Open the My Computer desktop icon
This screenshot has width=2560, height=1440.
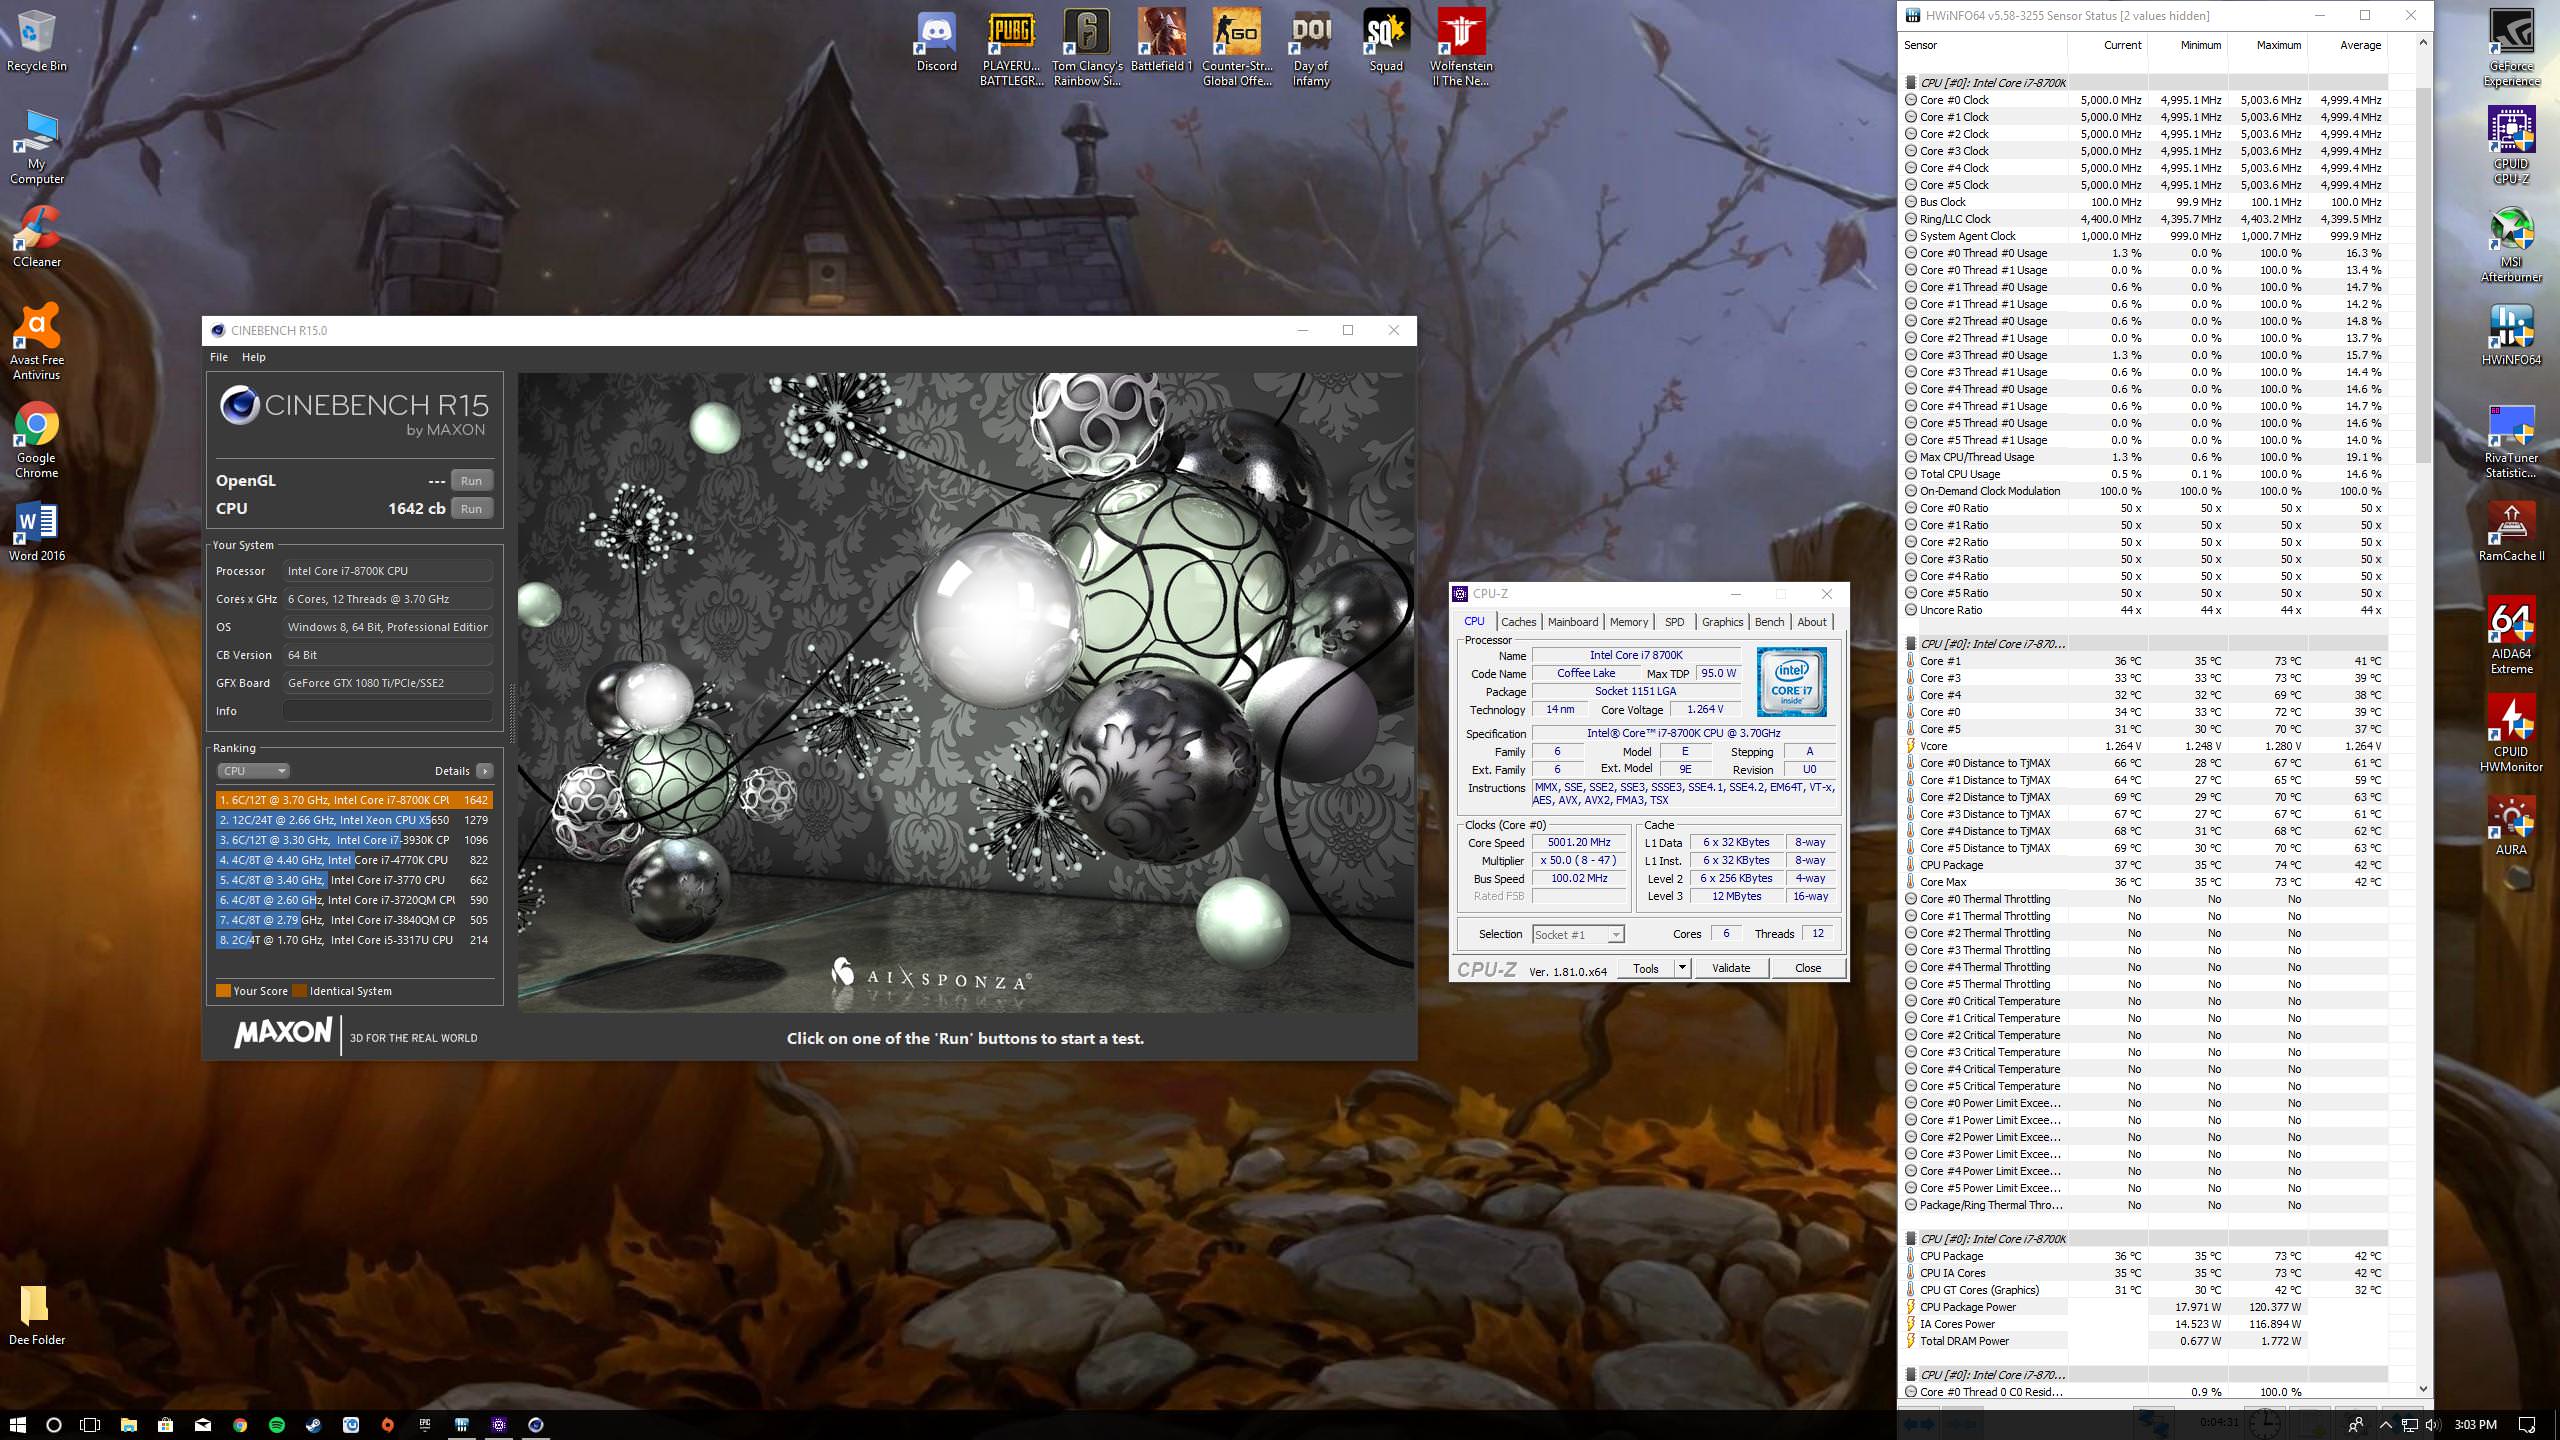click(37, 147)
